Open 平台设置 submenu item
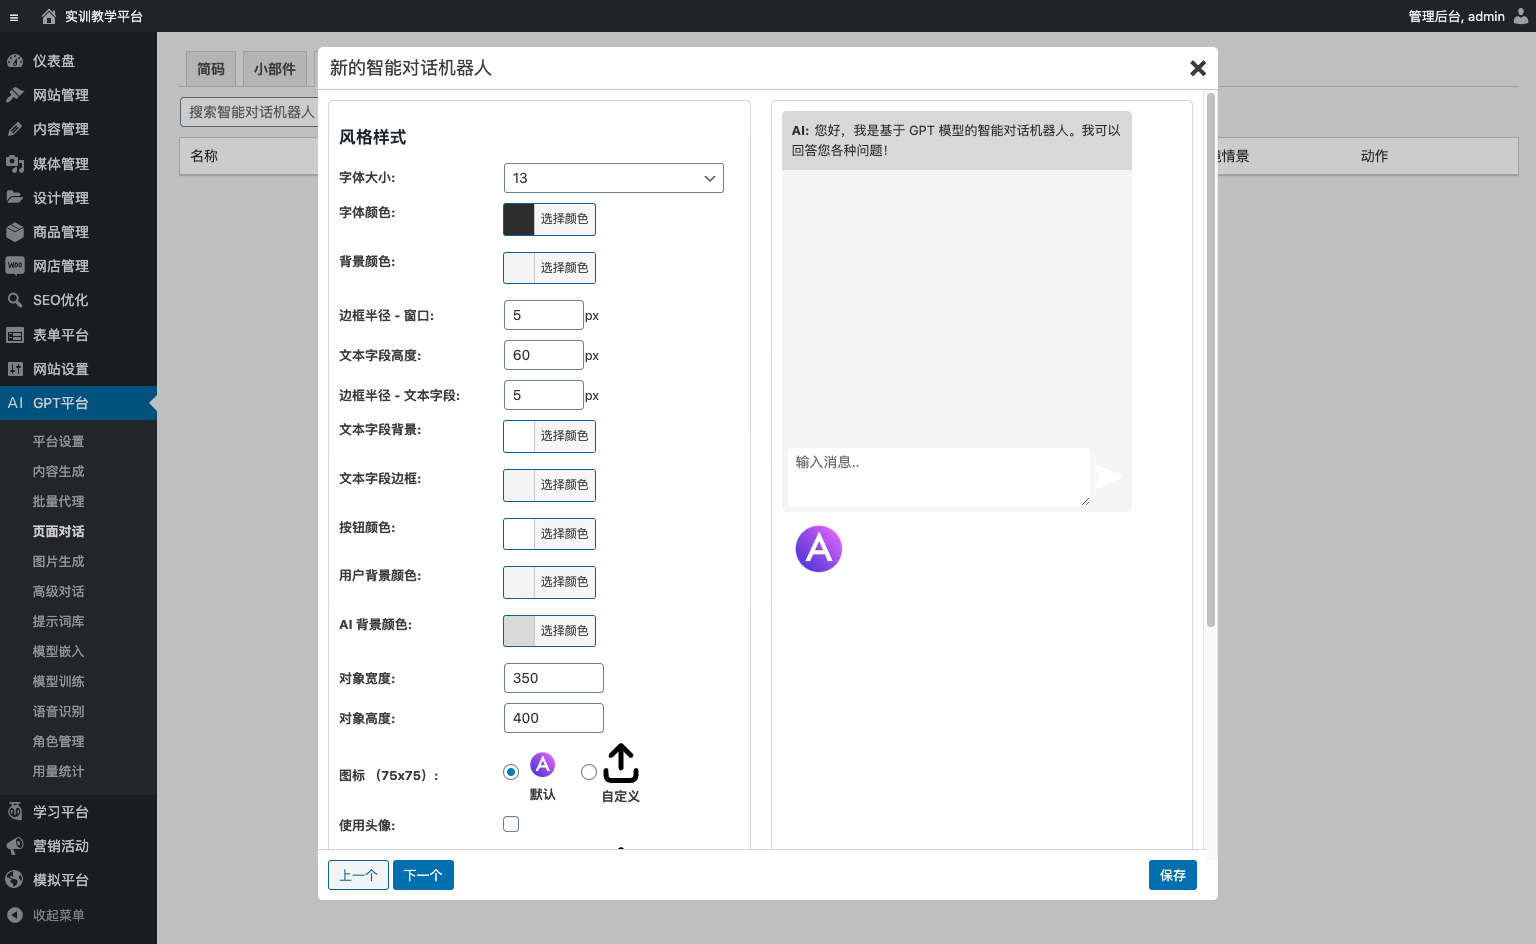Image resolution: width=1536 pixels, height=944 pixels. [58, 441]
